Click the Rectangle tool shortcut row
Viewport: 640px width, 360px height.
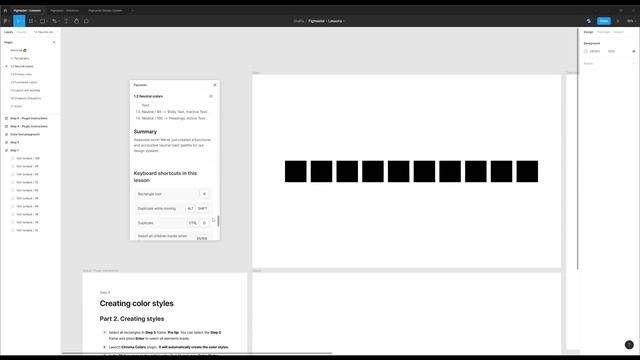click(174, 194)
